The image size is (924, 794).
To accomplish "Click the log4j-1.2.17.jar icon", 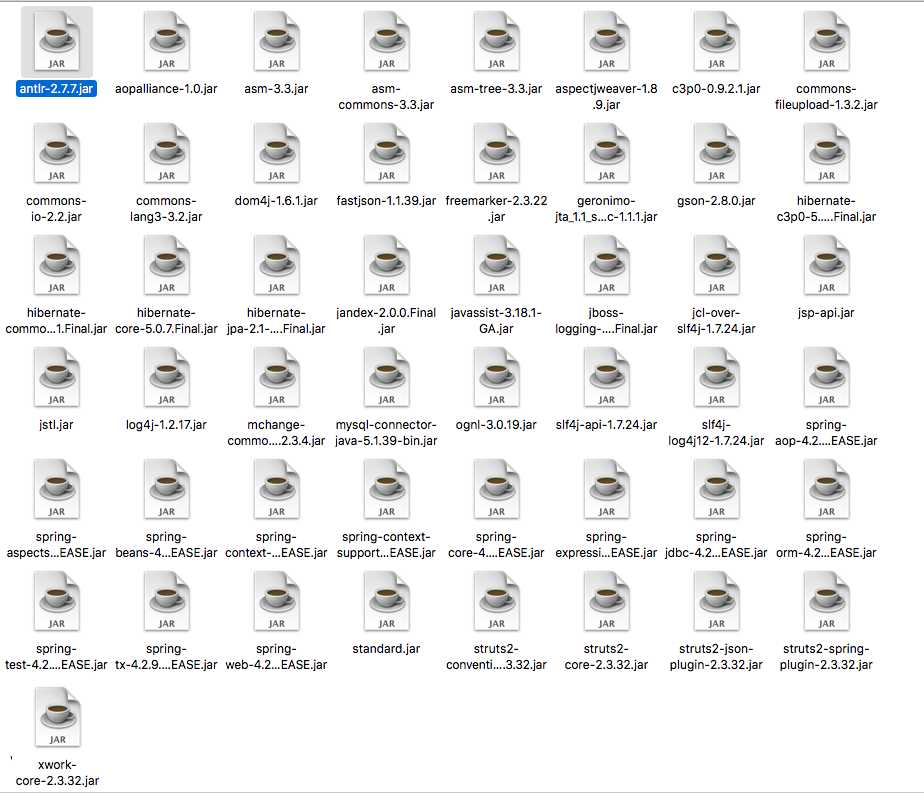I will (x=167, y=378).
